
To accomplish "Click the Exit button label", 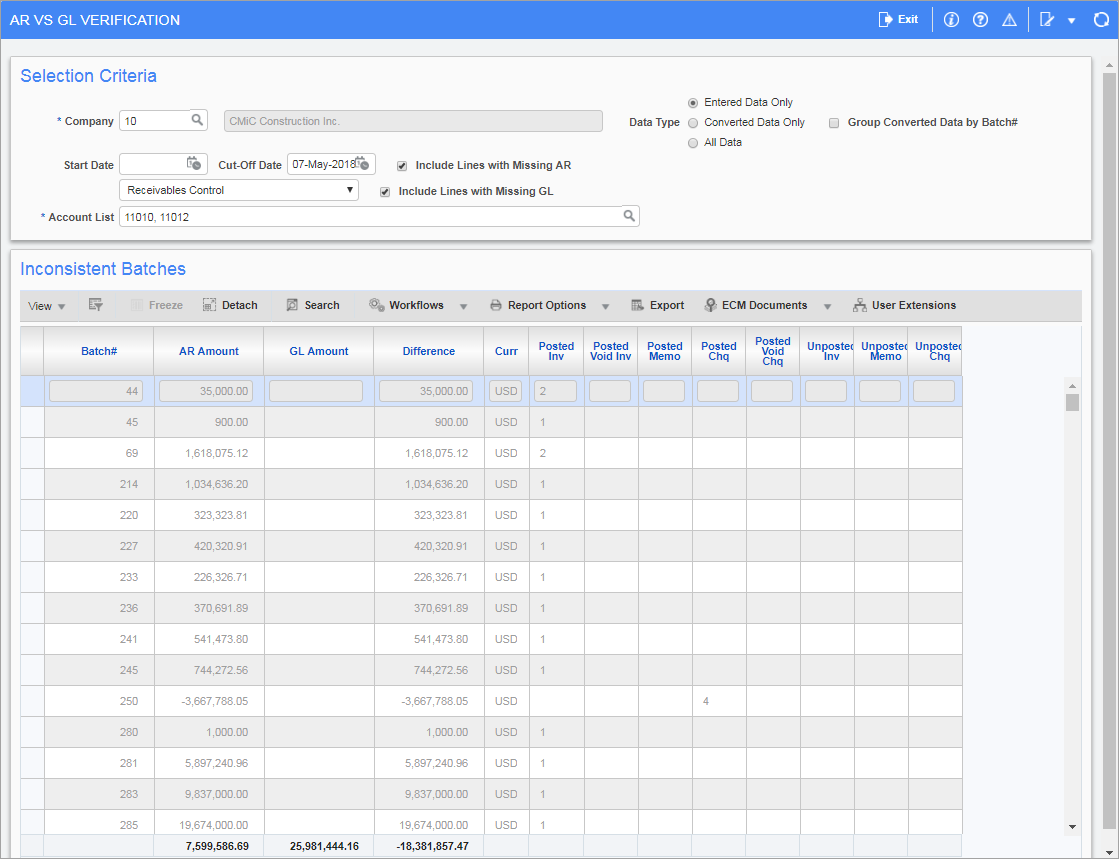I will pyautogui.click(x=908, y=19).
